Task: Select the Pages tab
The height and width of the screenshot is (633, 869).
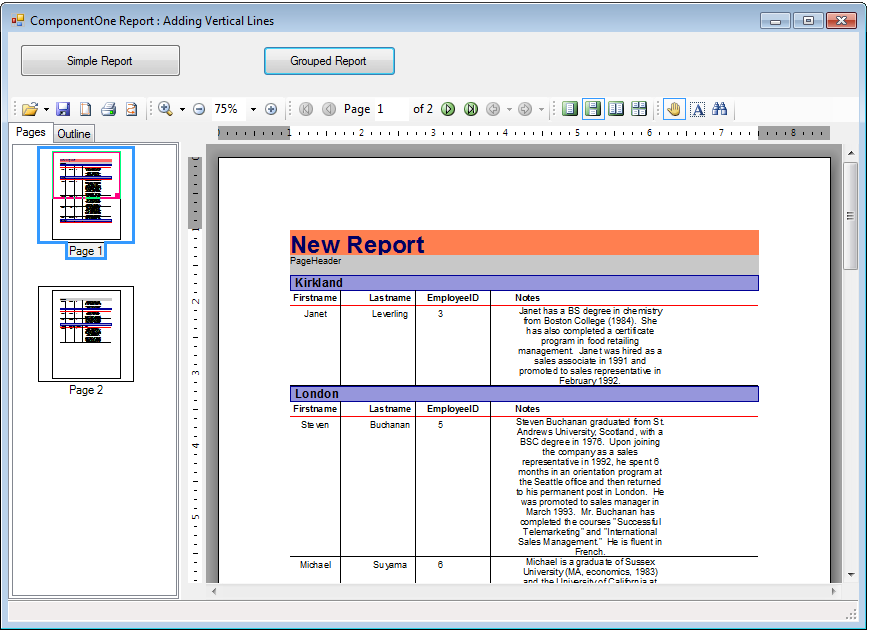Action: point(30,132)
